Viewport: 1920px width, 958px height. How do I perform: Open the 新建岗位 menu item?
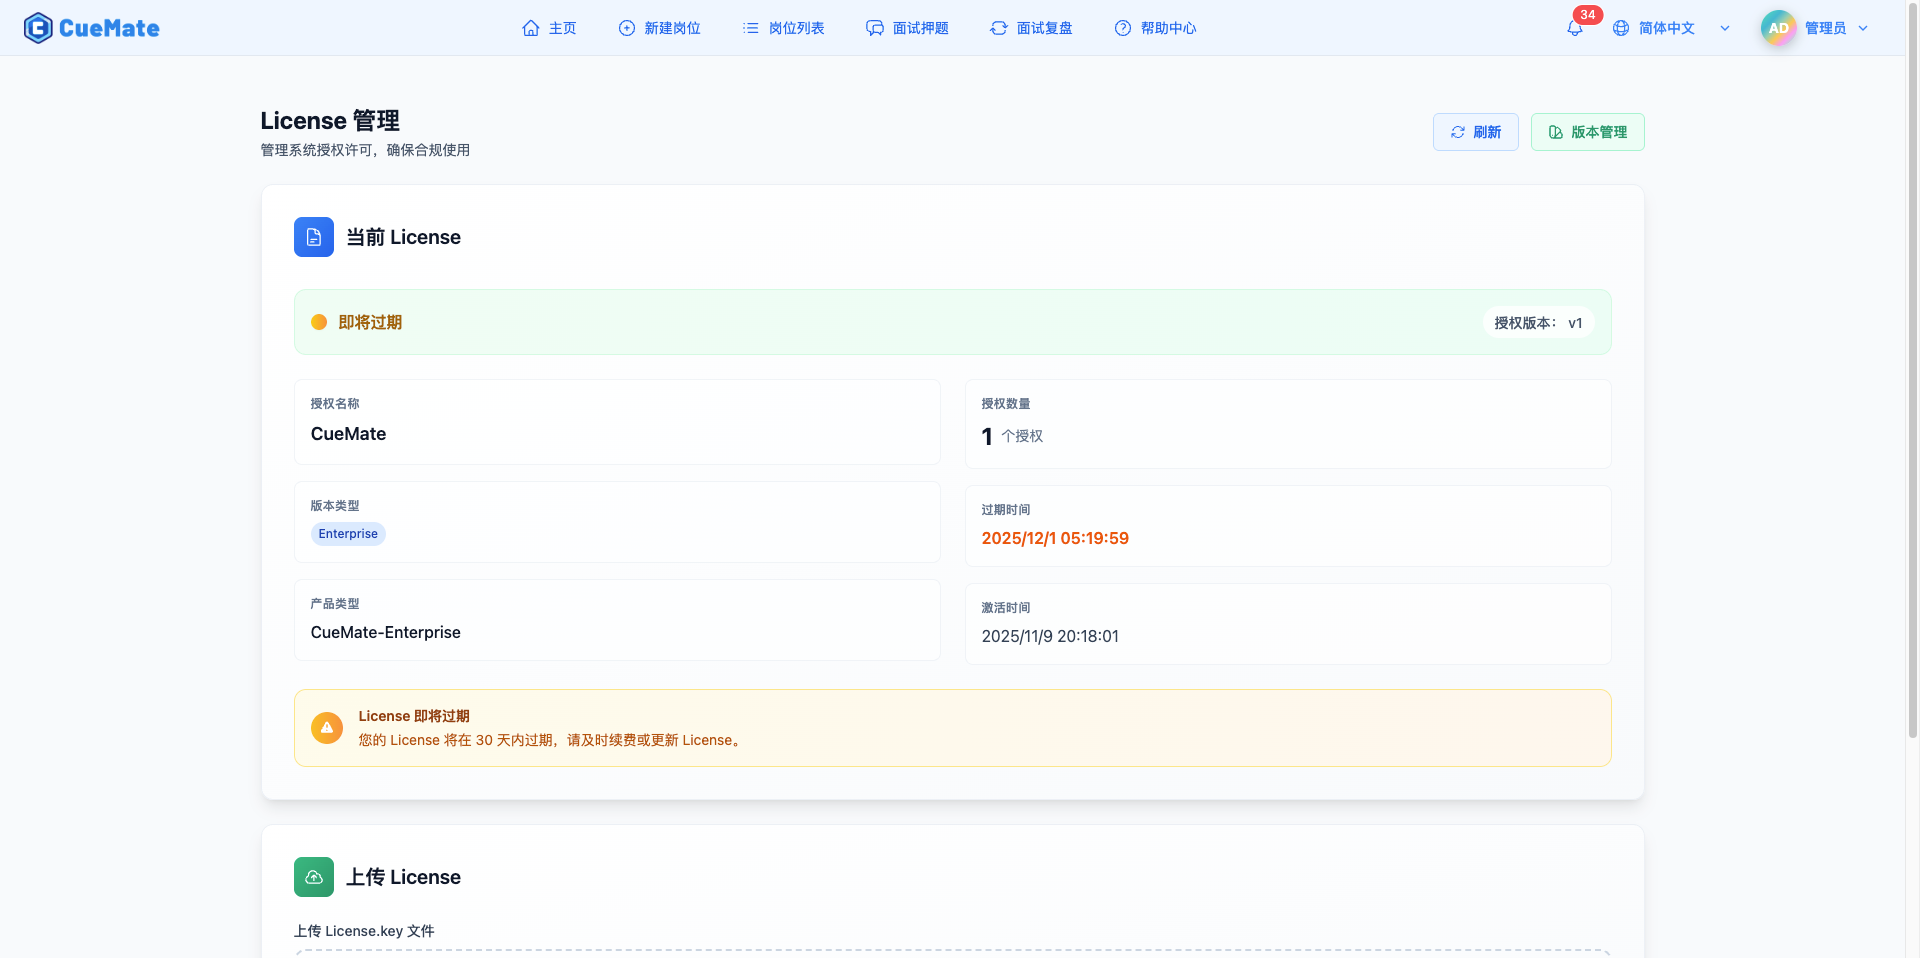pos(659,28)
